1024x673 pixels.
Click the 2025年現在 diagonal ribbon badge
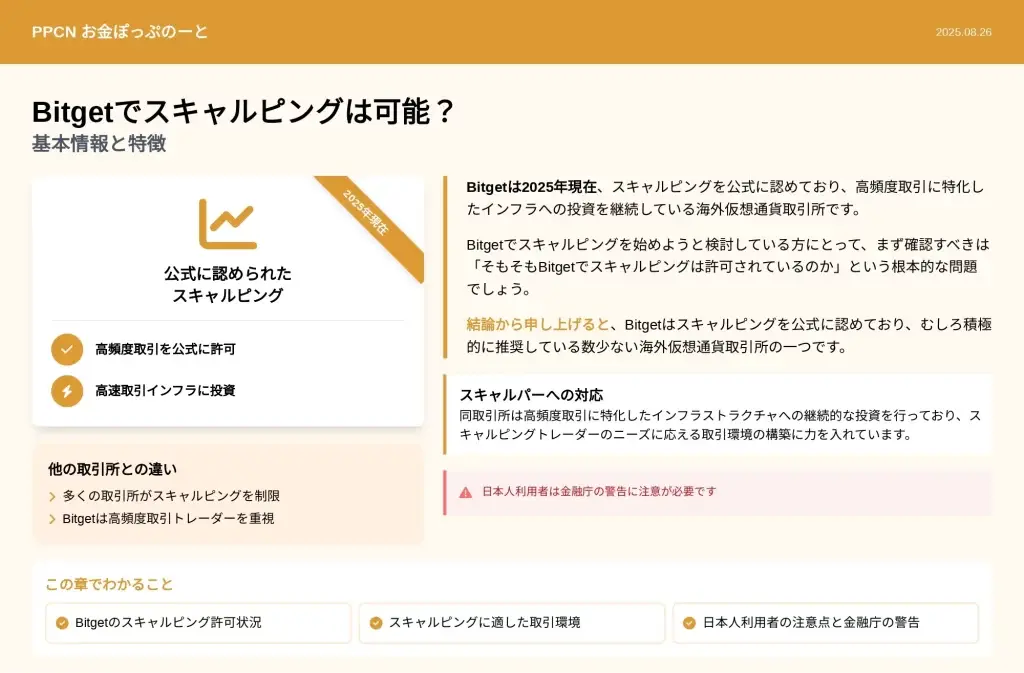[x=366, y=214]
